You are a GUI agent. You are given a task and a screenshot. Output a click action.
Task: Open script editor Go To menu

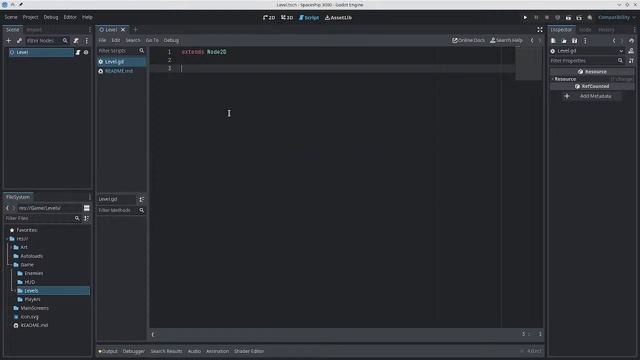tap(152, 40)
